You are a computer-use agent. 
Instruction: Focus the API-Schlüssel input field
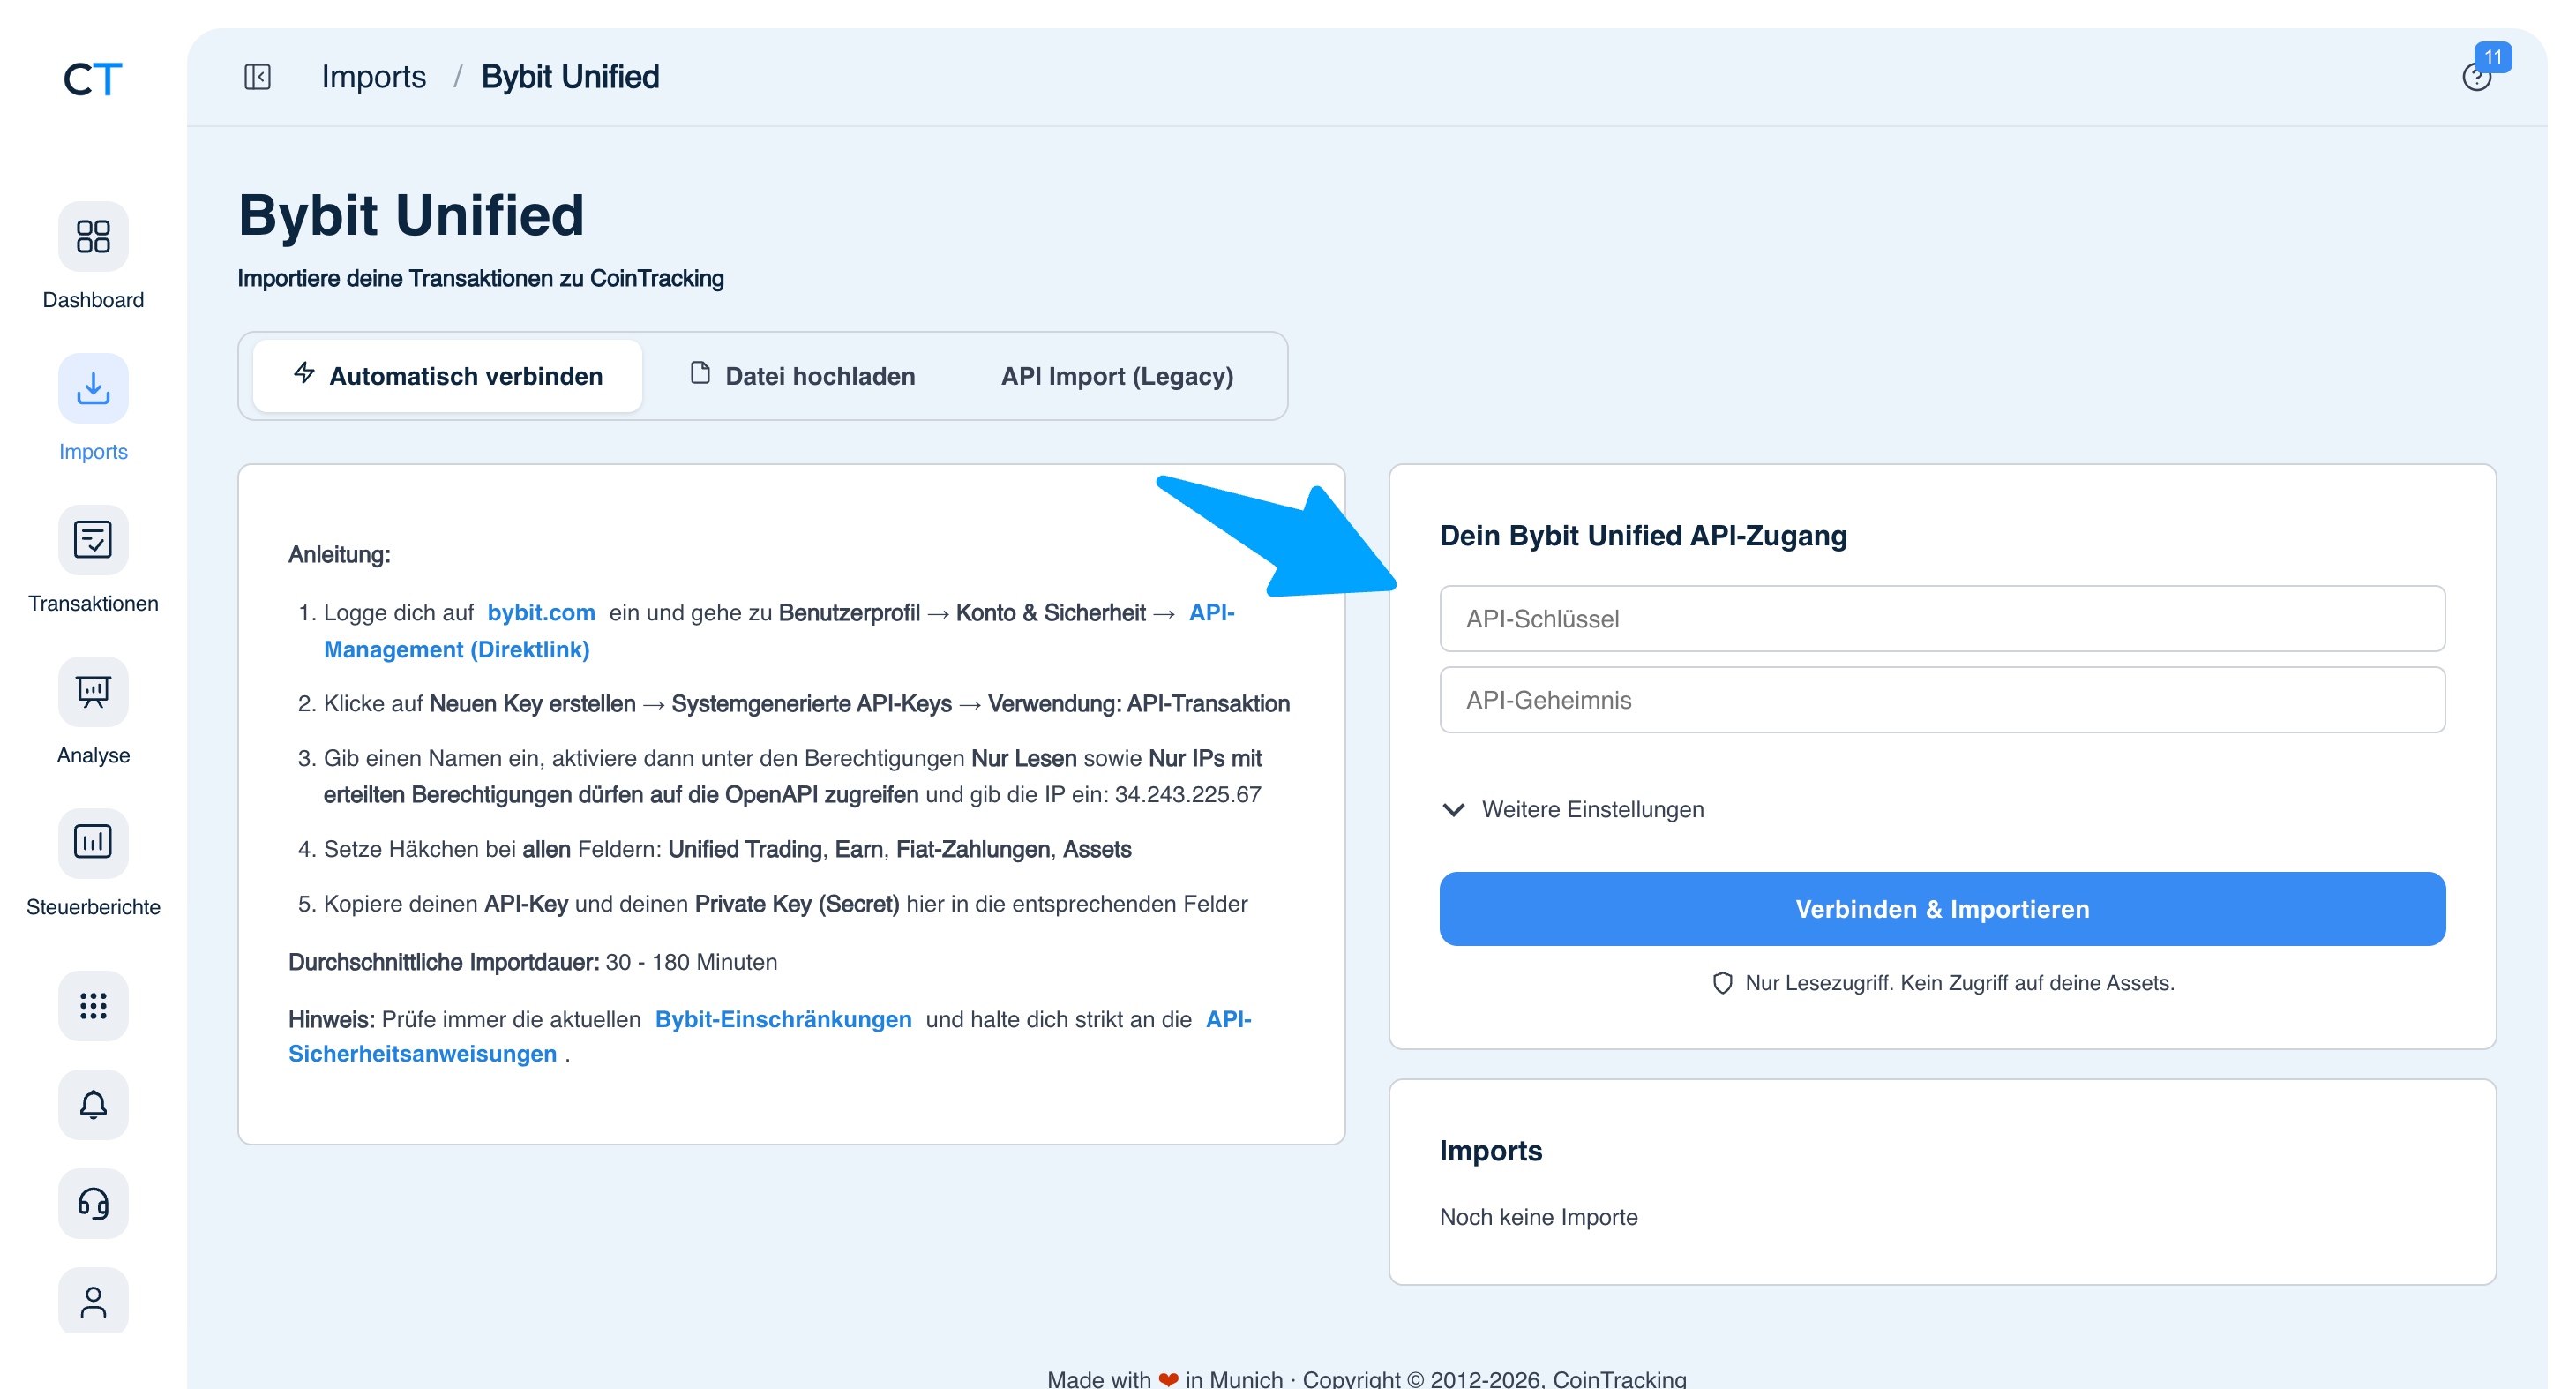[x=1942, y=619]
